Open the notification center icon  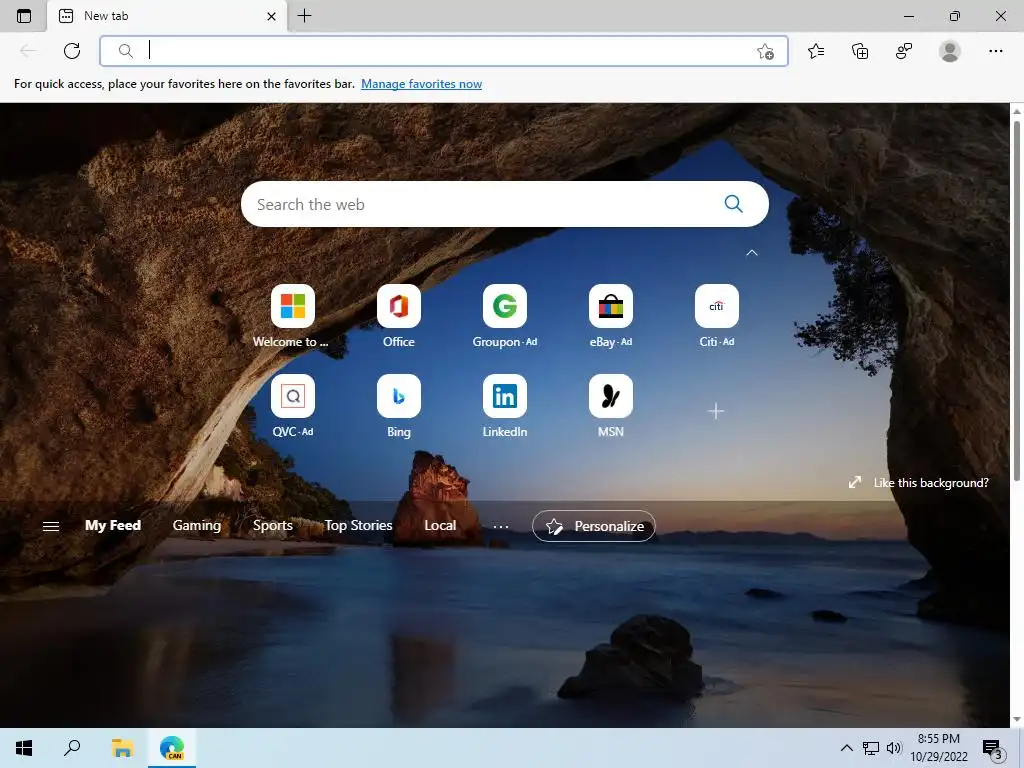[x=992, y=748]
